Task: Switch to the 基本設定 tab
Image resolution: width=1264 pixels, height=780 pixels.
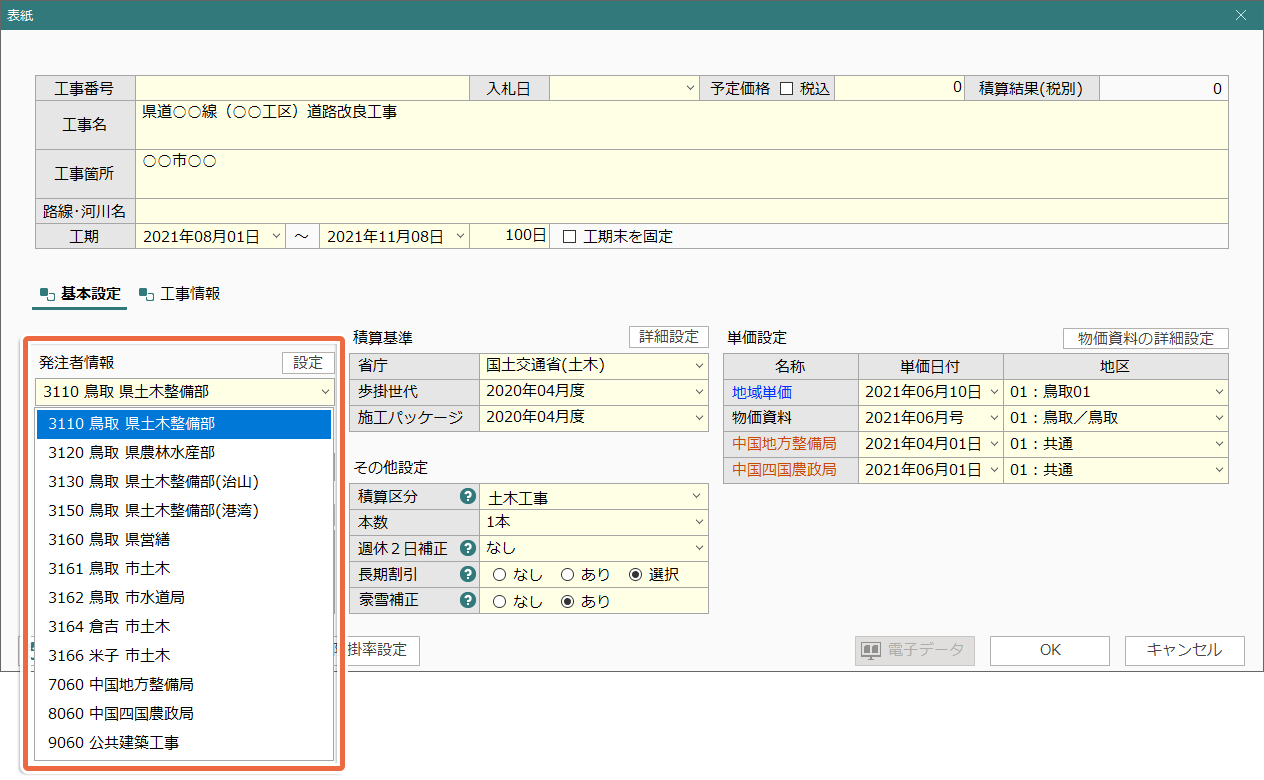Action: (x=80, y=294)
